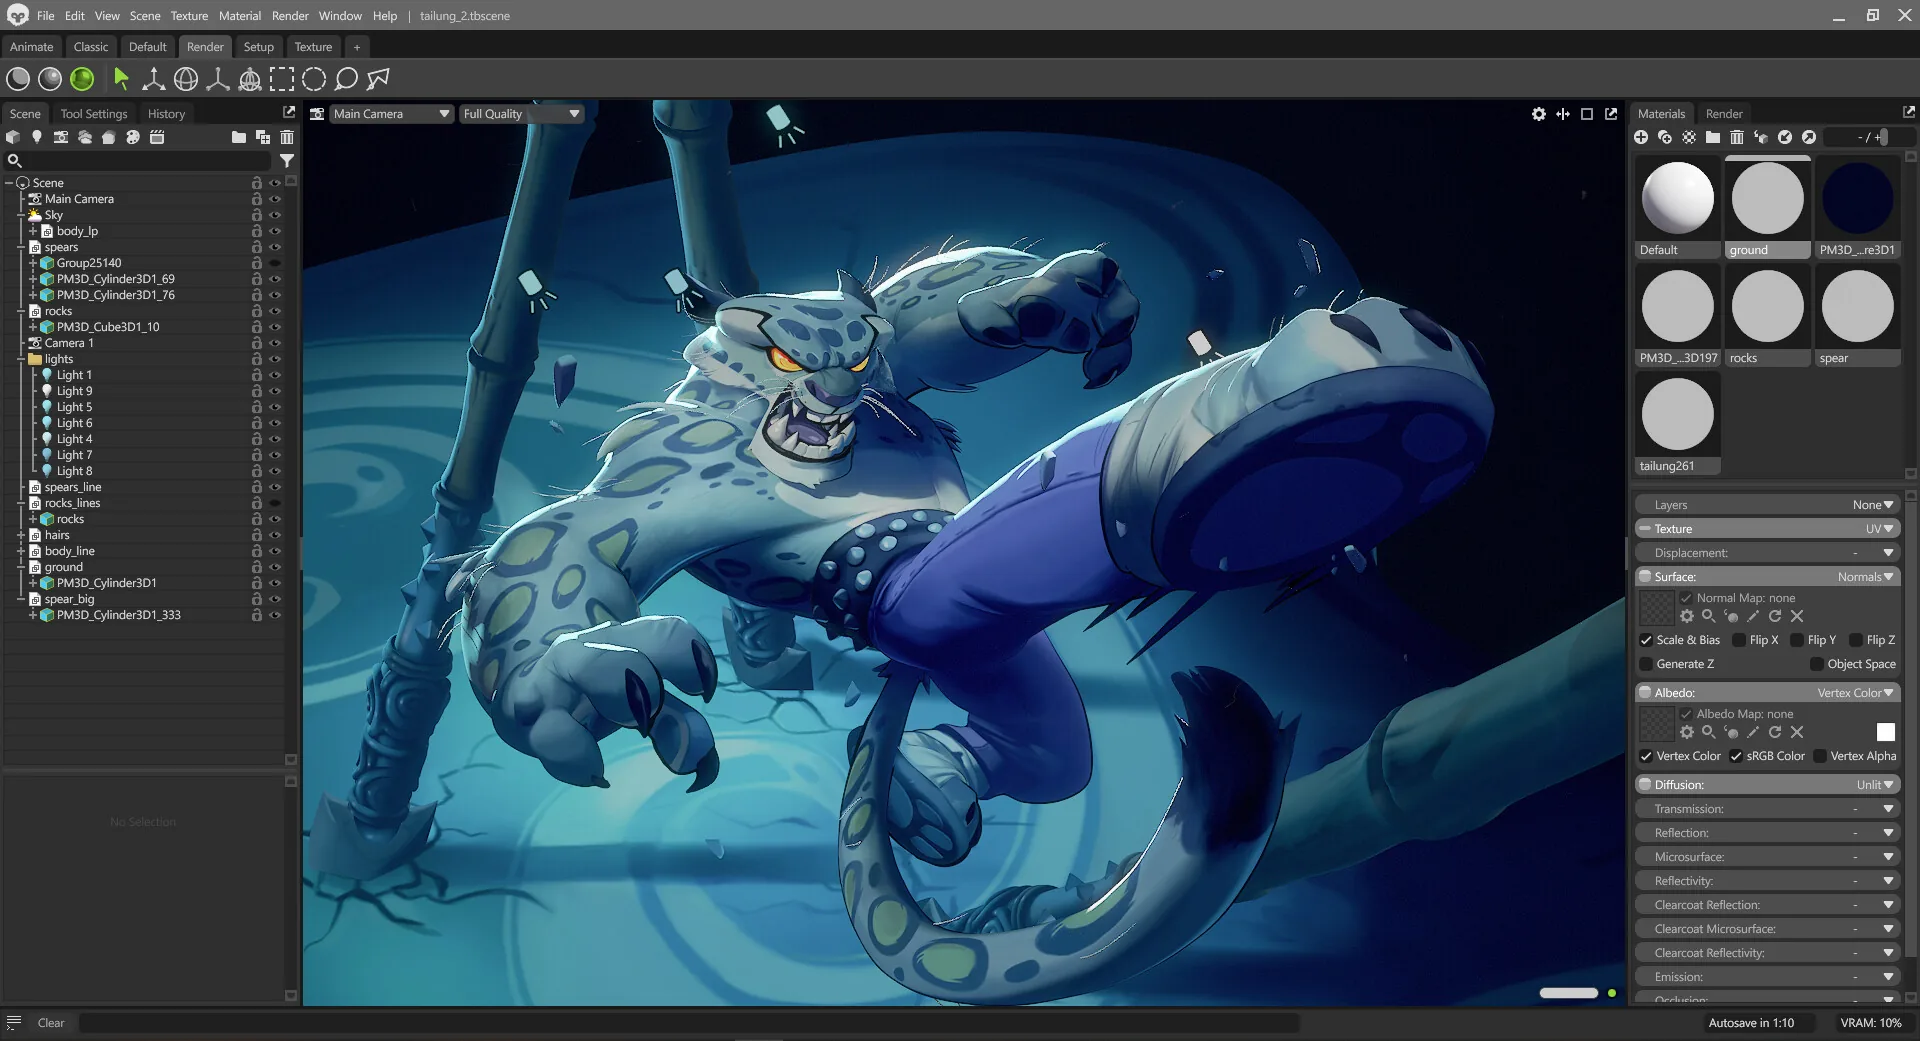Select the tailung261 material thumbnail
Image resolution: width=1920 pixels, height=1041 pixels.
pos(1678,423)
